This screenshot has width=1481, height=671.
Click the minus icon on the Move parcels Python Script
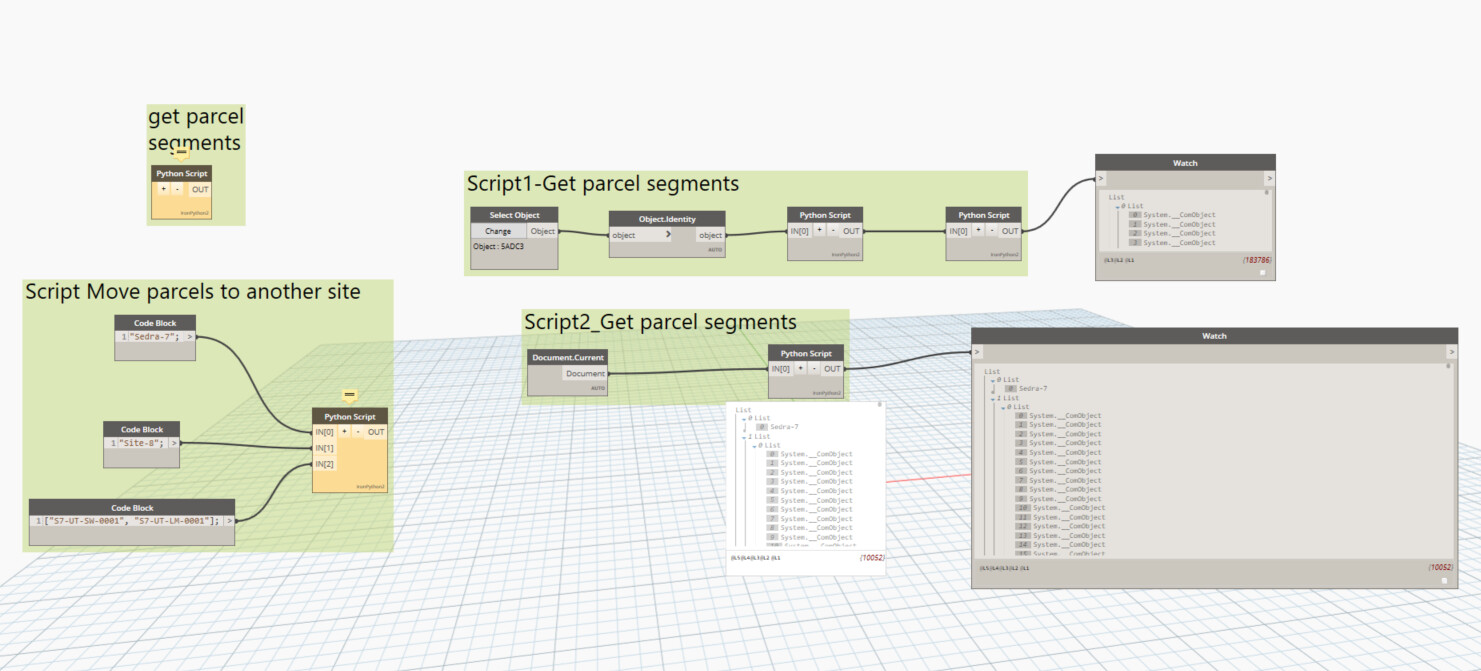tap(357, 431)
